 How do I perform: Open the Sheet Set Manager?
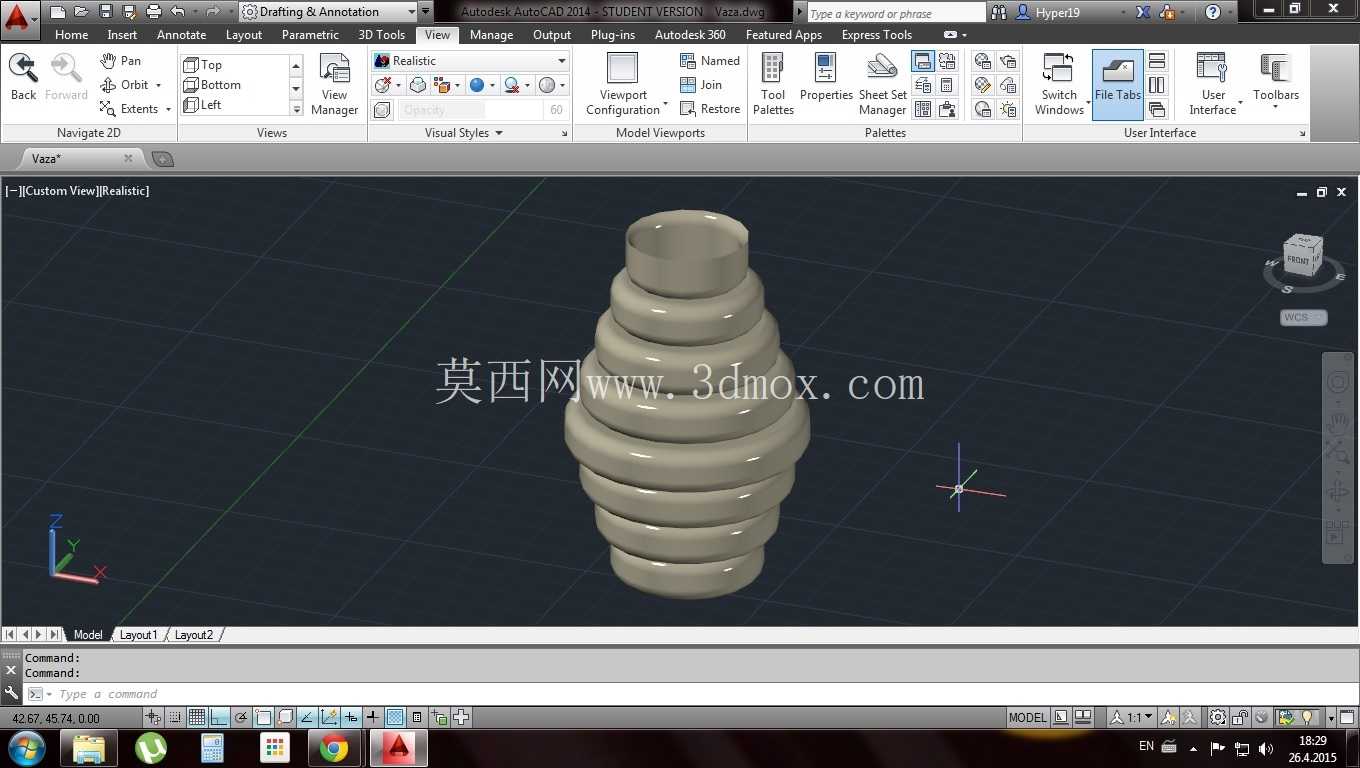tap(882, 85)
